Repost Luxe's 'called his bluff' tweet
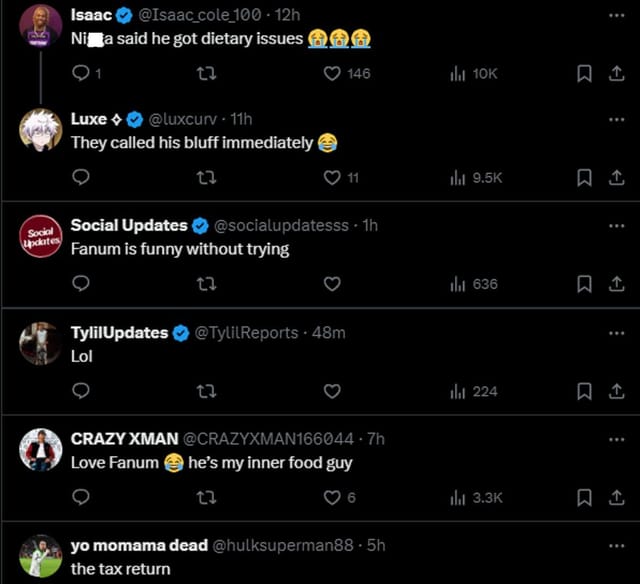 tap(207, 177)
